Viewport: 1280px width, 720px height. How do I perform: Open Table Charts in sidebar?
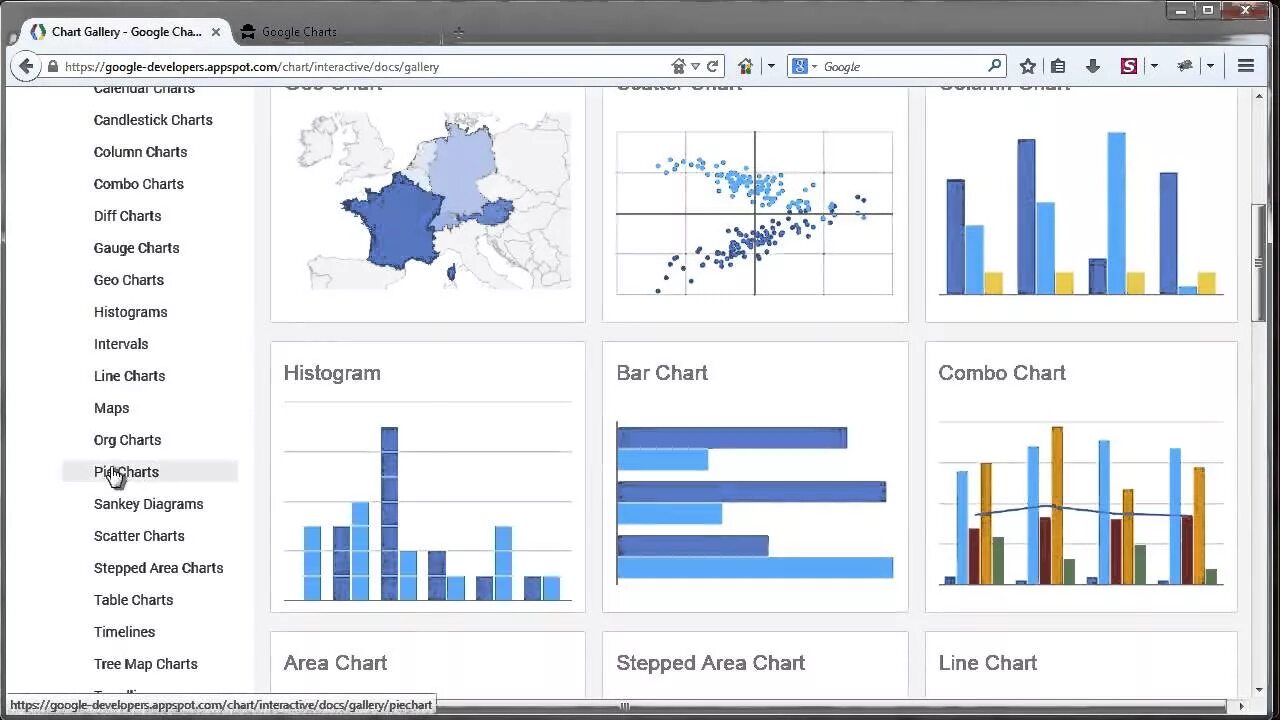point(133,600)
